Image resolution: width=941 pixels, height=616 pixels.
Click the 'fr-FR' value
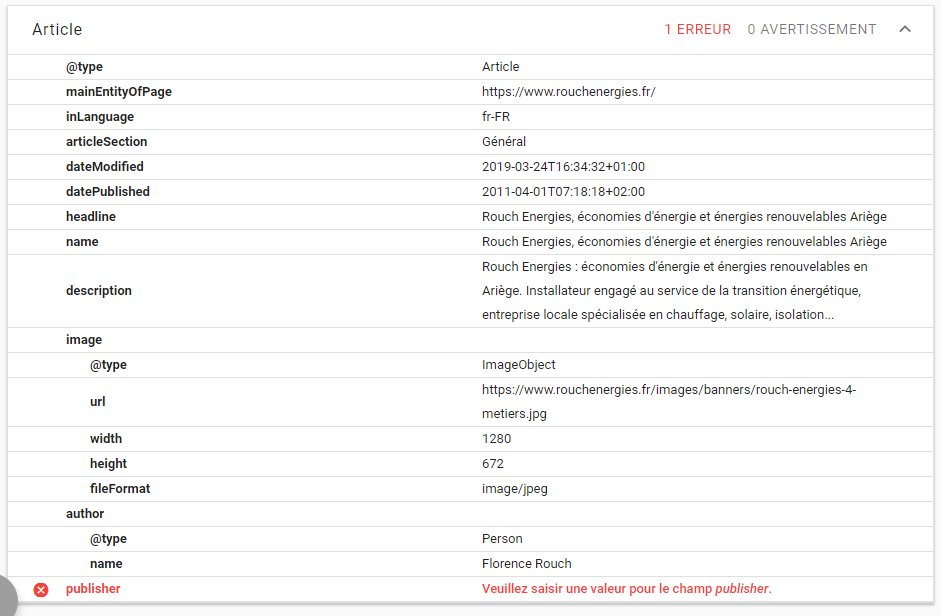tap(496, 116)
